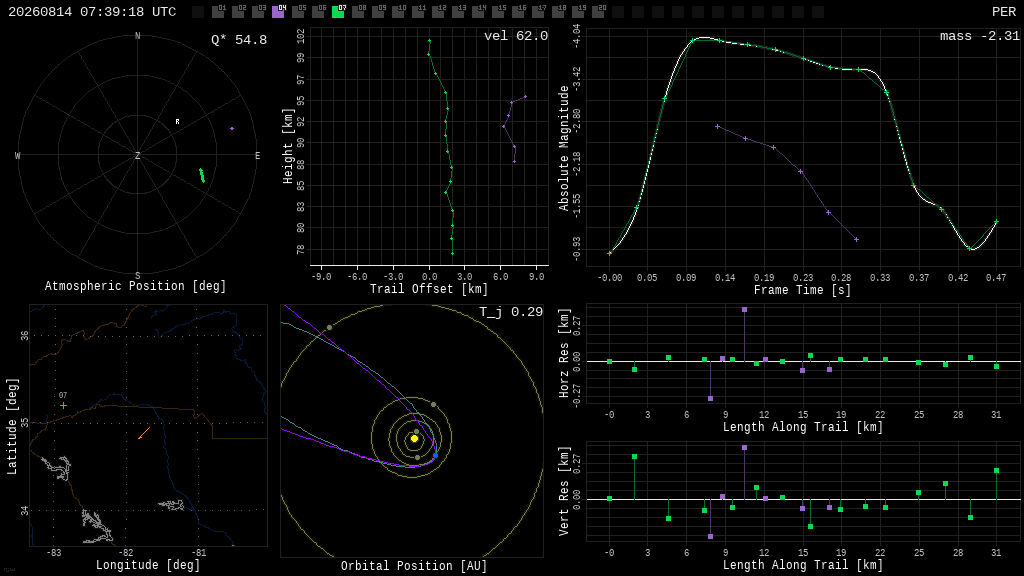
Task: Click the station 02 indicator square
Action: 238,12
